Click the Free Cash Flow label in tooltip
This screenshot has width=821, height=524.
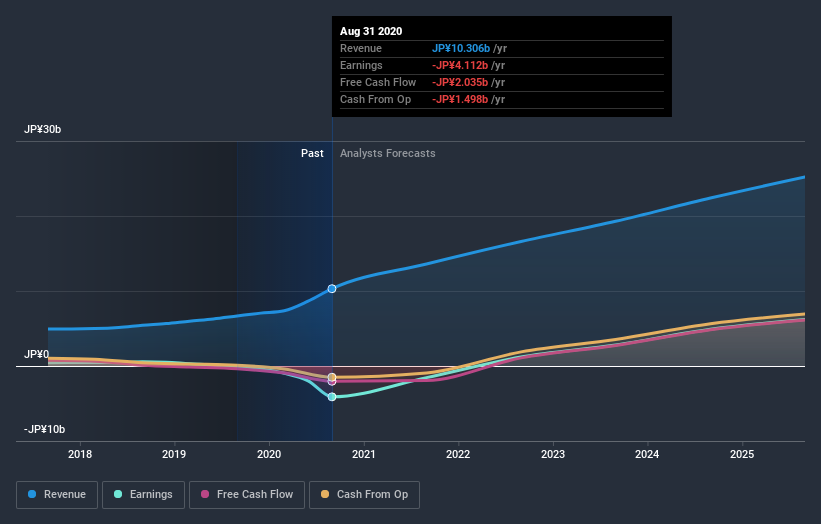tap(378, 82)
